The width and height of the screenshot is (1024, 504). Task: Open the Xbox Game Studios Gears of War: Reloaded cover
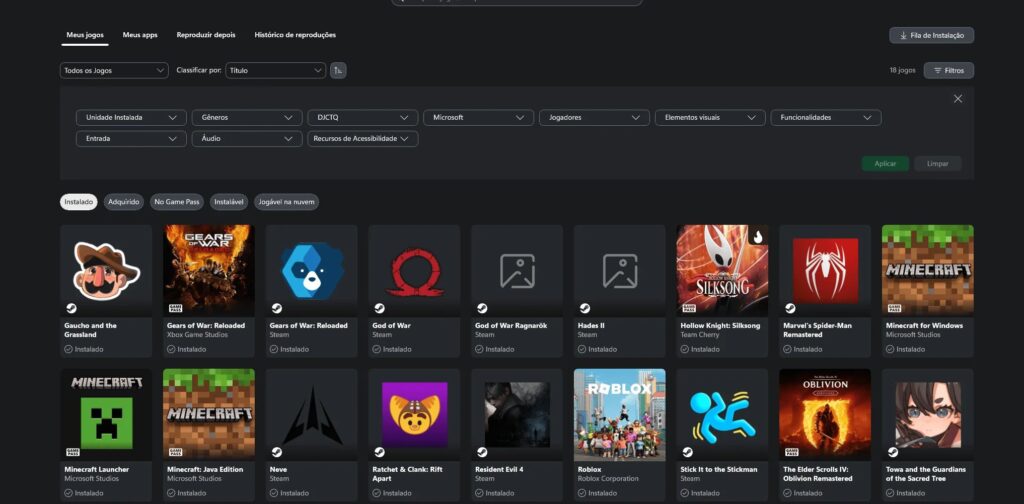coord(209,271)
